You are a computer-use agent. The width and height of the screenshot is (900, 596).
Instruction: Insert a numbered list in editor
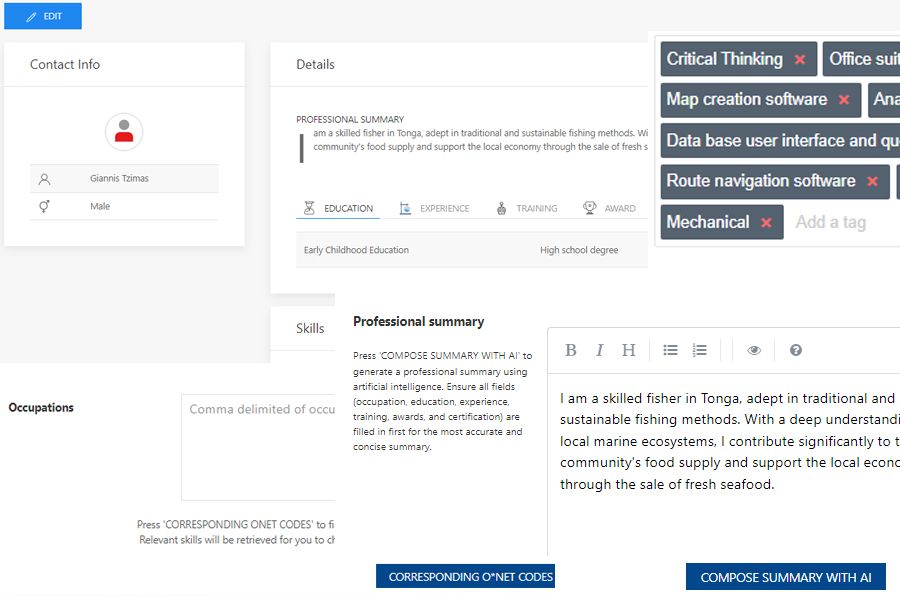pos(699,350)
